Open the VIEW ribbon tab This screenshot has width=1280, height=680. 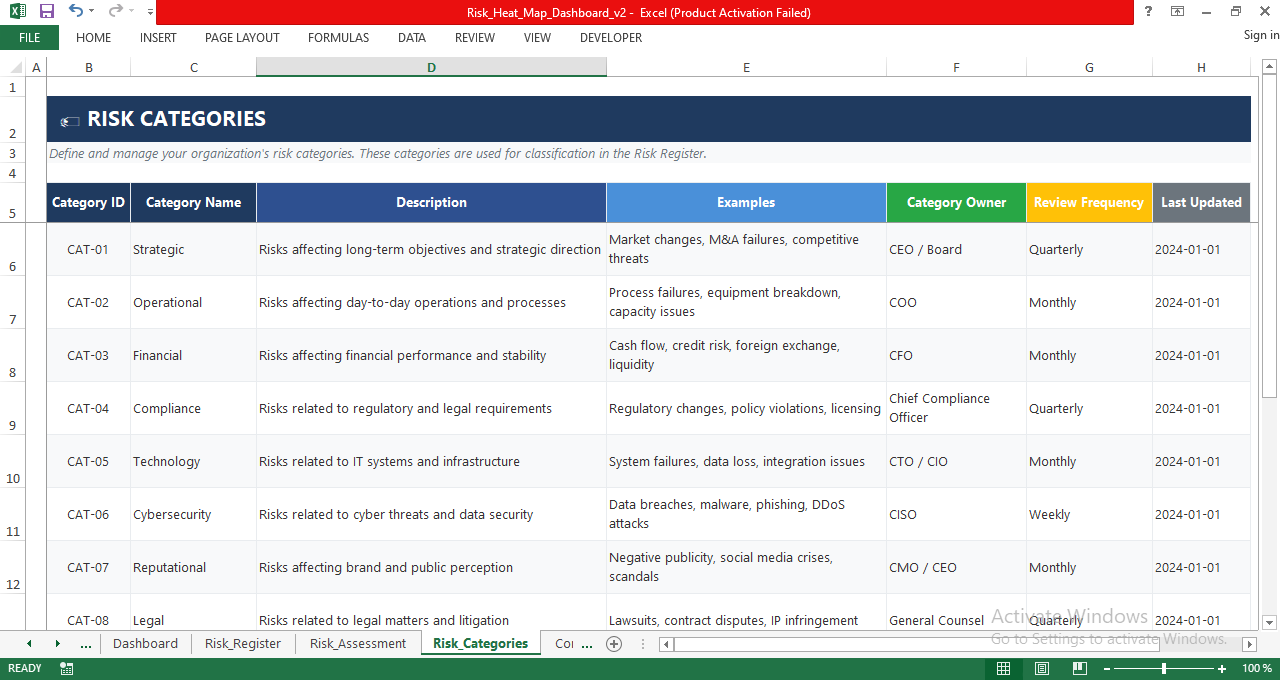tap(537, 38)
